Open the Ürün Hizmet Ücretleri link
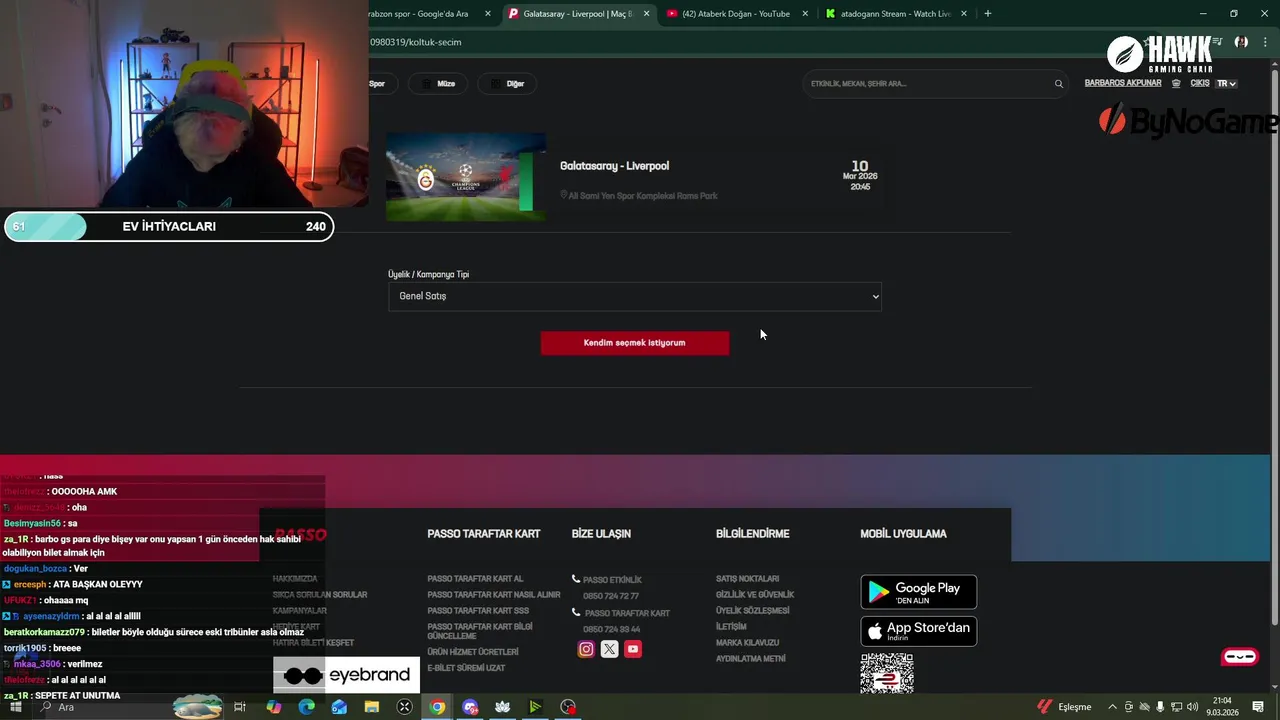This screenshot has width=1280, height=720. pyautogui.click(x=473, y=652)
